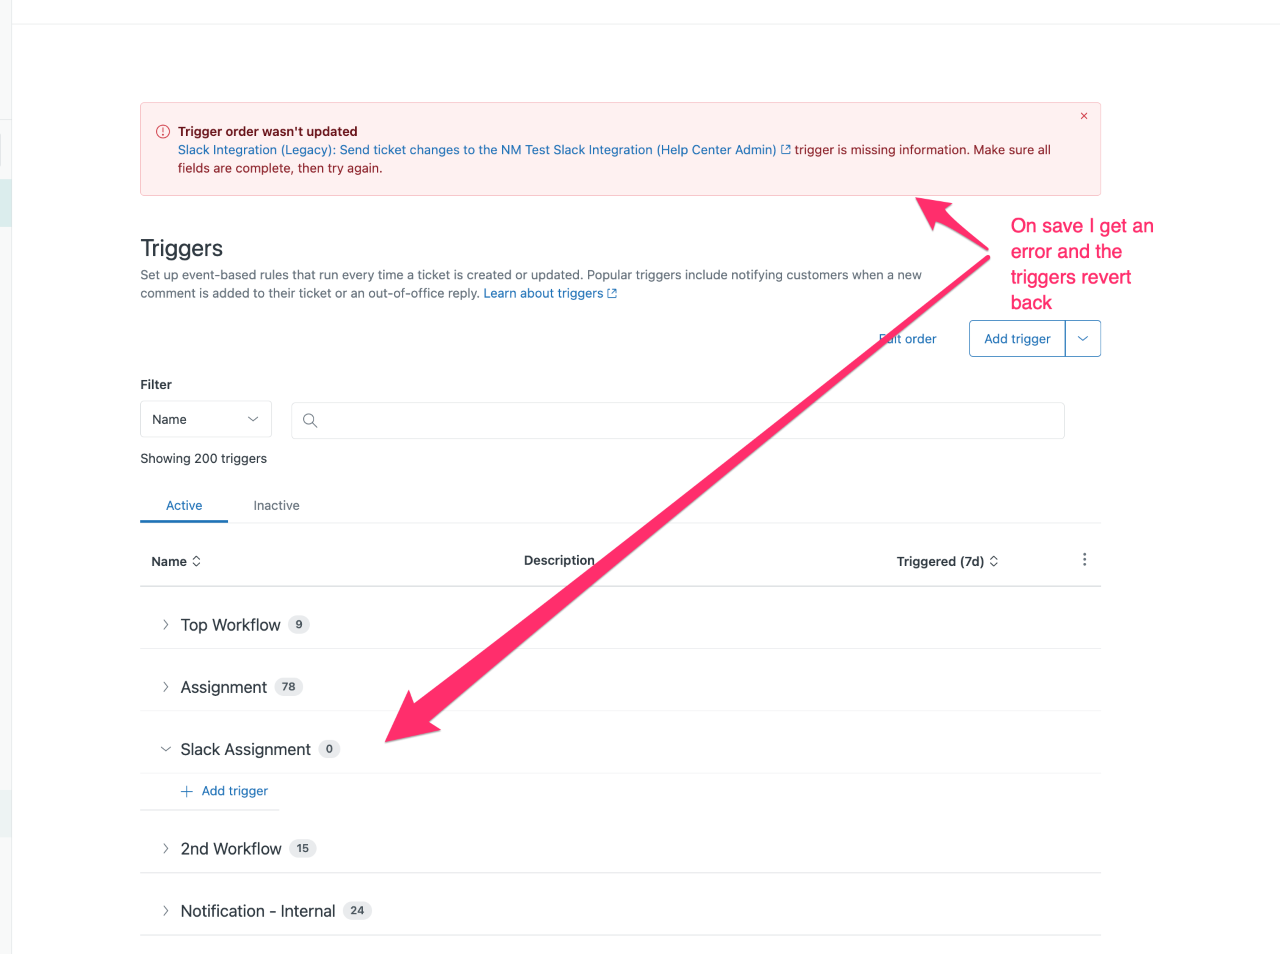Open the Learn about triggers link

pos(543,292)
